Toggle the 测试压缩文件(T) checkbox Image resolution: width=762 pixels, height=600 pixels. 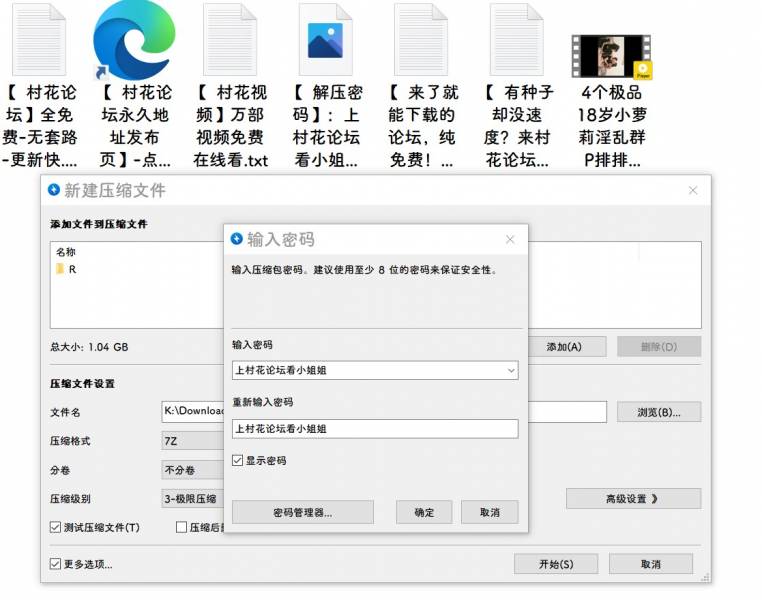56,527
